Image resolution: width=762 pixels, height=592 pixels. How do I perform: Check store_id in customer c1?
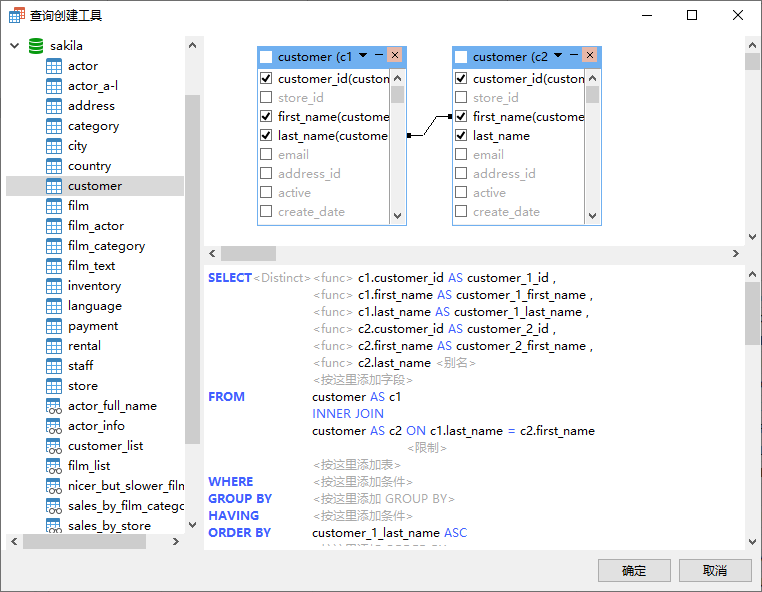(266, 97)
